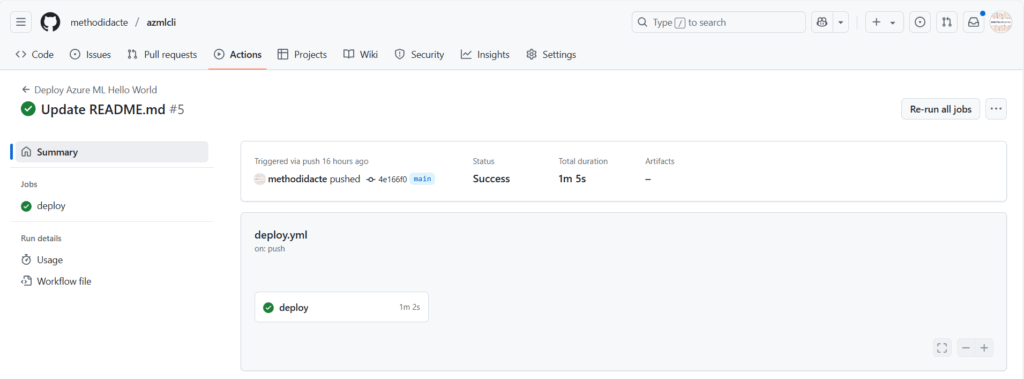Image resolution: width=1024 pixels, height=379 pixels.
Task: Expand the Copilot dropdown arrow
Action: tap(840, 22)
